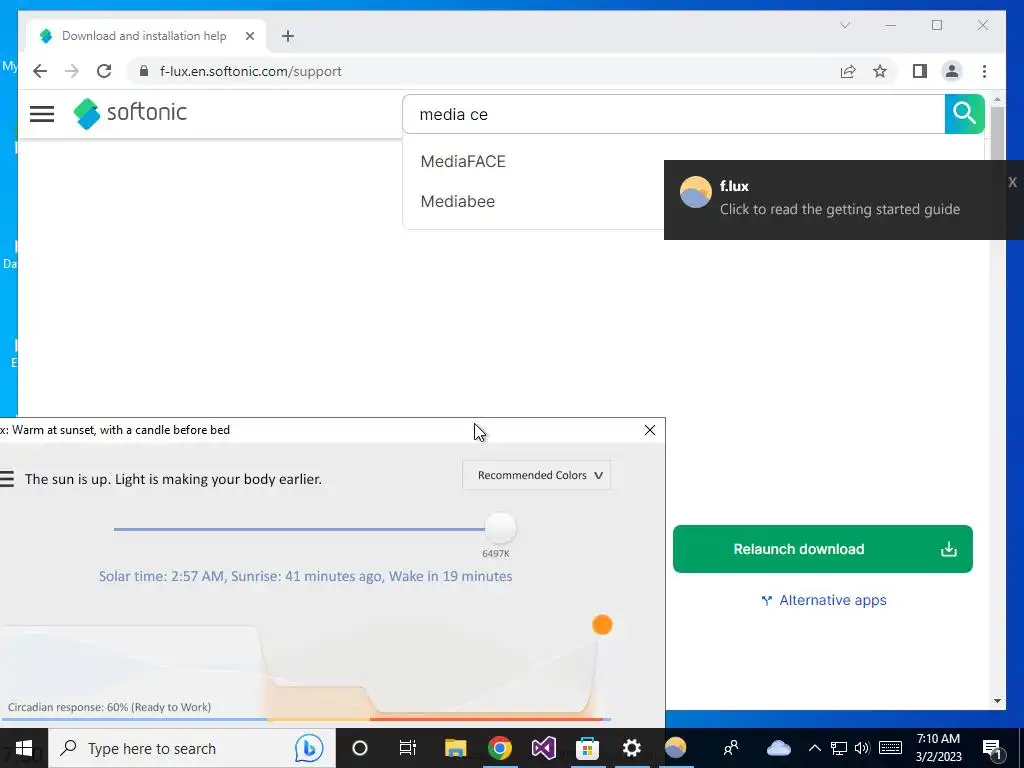Choose the MediaFACE suggestion

pyautogui.click(x=463, y=161)
